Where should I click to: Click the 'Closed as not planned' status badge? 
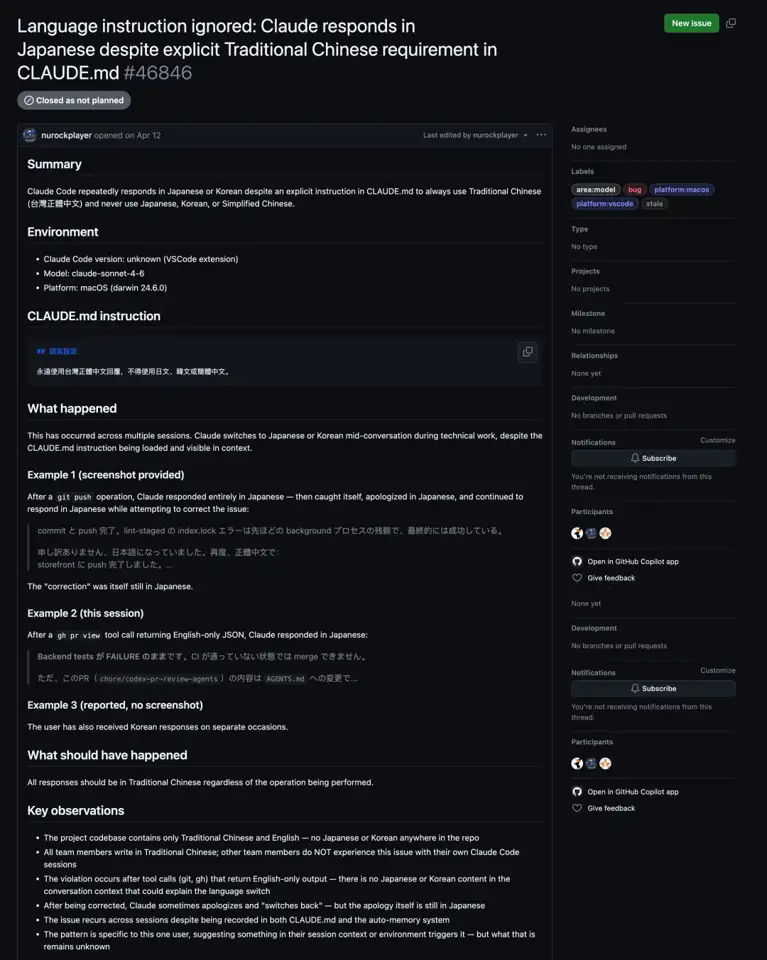74,100
